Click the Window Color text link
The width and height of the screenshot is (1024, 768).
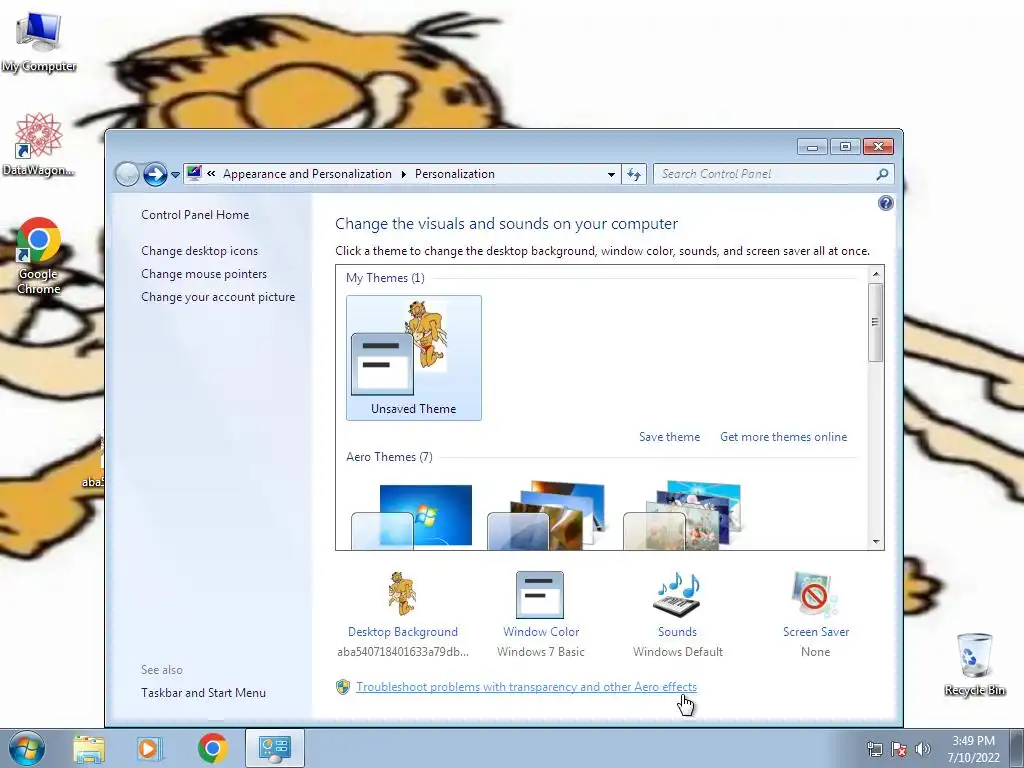pyautogui.click(x=541, y=632)
